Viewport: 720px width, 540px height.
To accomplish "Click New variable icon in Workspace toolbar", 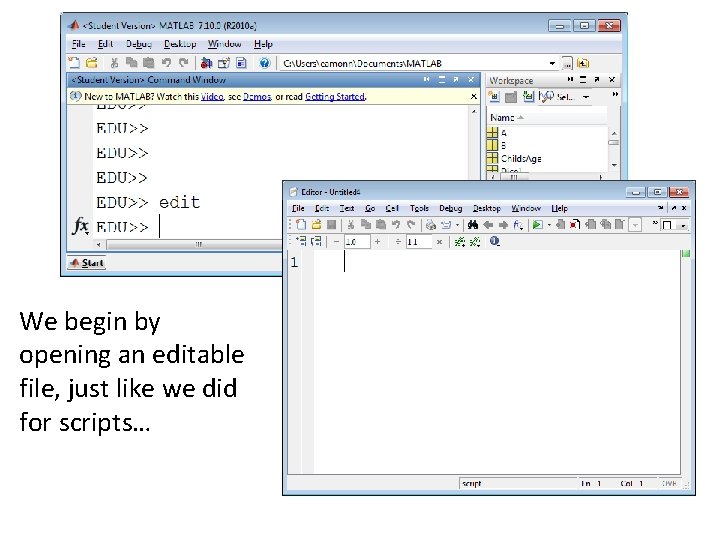I will click(x=494, y=96).
